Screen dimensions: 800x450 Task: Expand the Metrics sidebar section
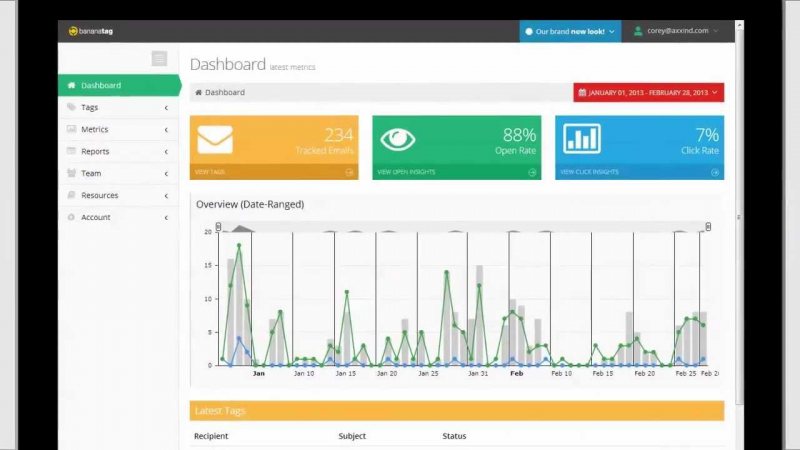point(118,129)
